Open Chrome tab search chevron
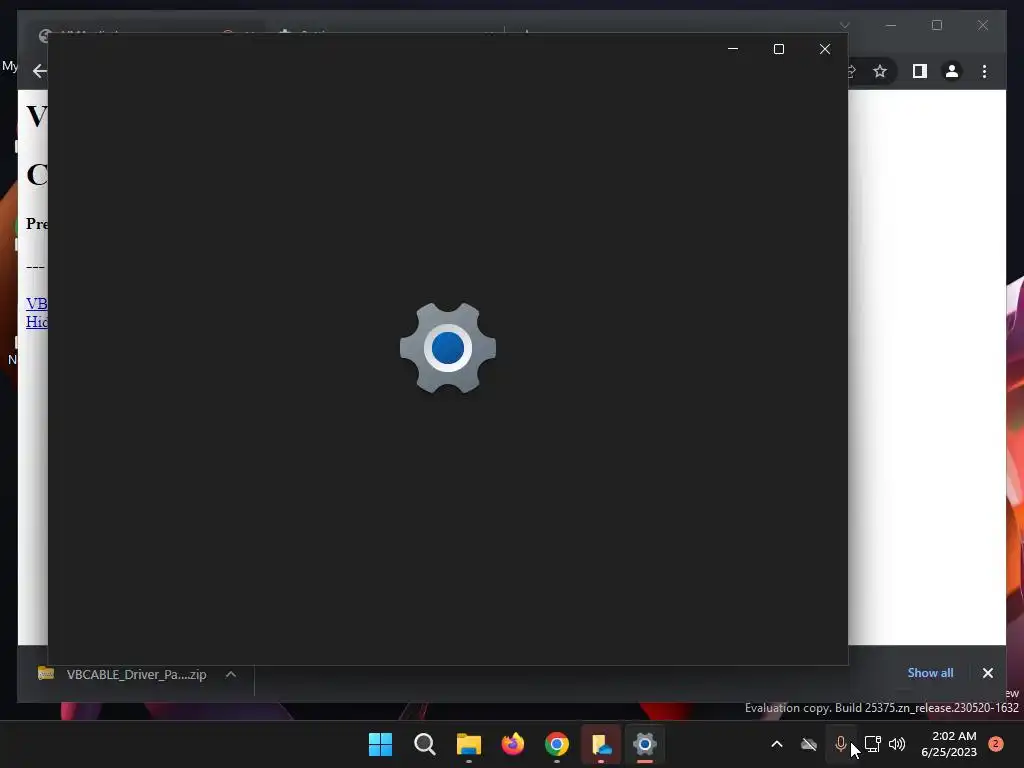Image resolution: width=1024 pixels, height=768 pixels. pyautogui.click(x=844, y=25)
